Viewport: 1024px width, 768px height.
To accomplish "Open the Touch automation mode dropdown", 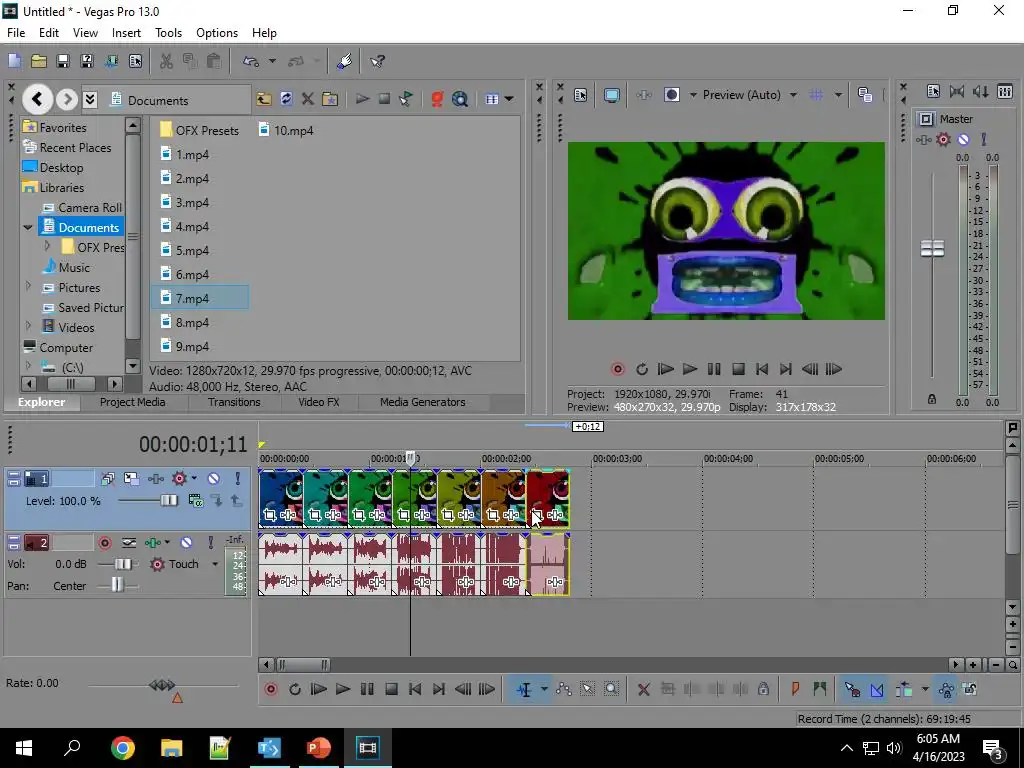I will [215, 564].
